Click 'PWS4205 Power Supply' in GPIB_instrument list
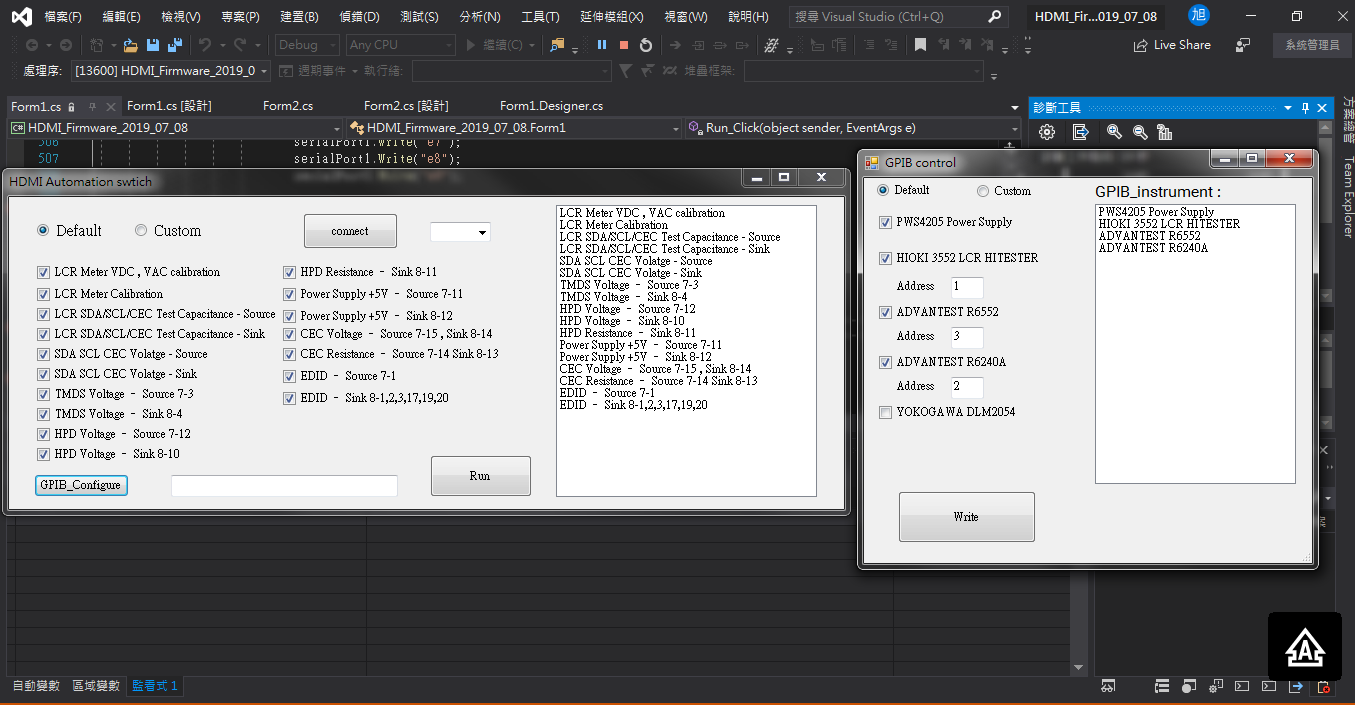This screenshot has width=1355, height=705. [1156, 212]
